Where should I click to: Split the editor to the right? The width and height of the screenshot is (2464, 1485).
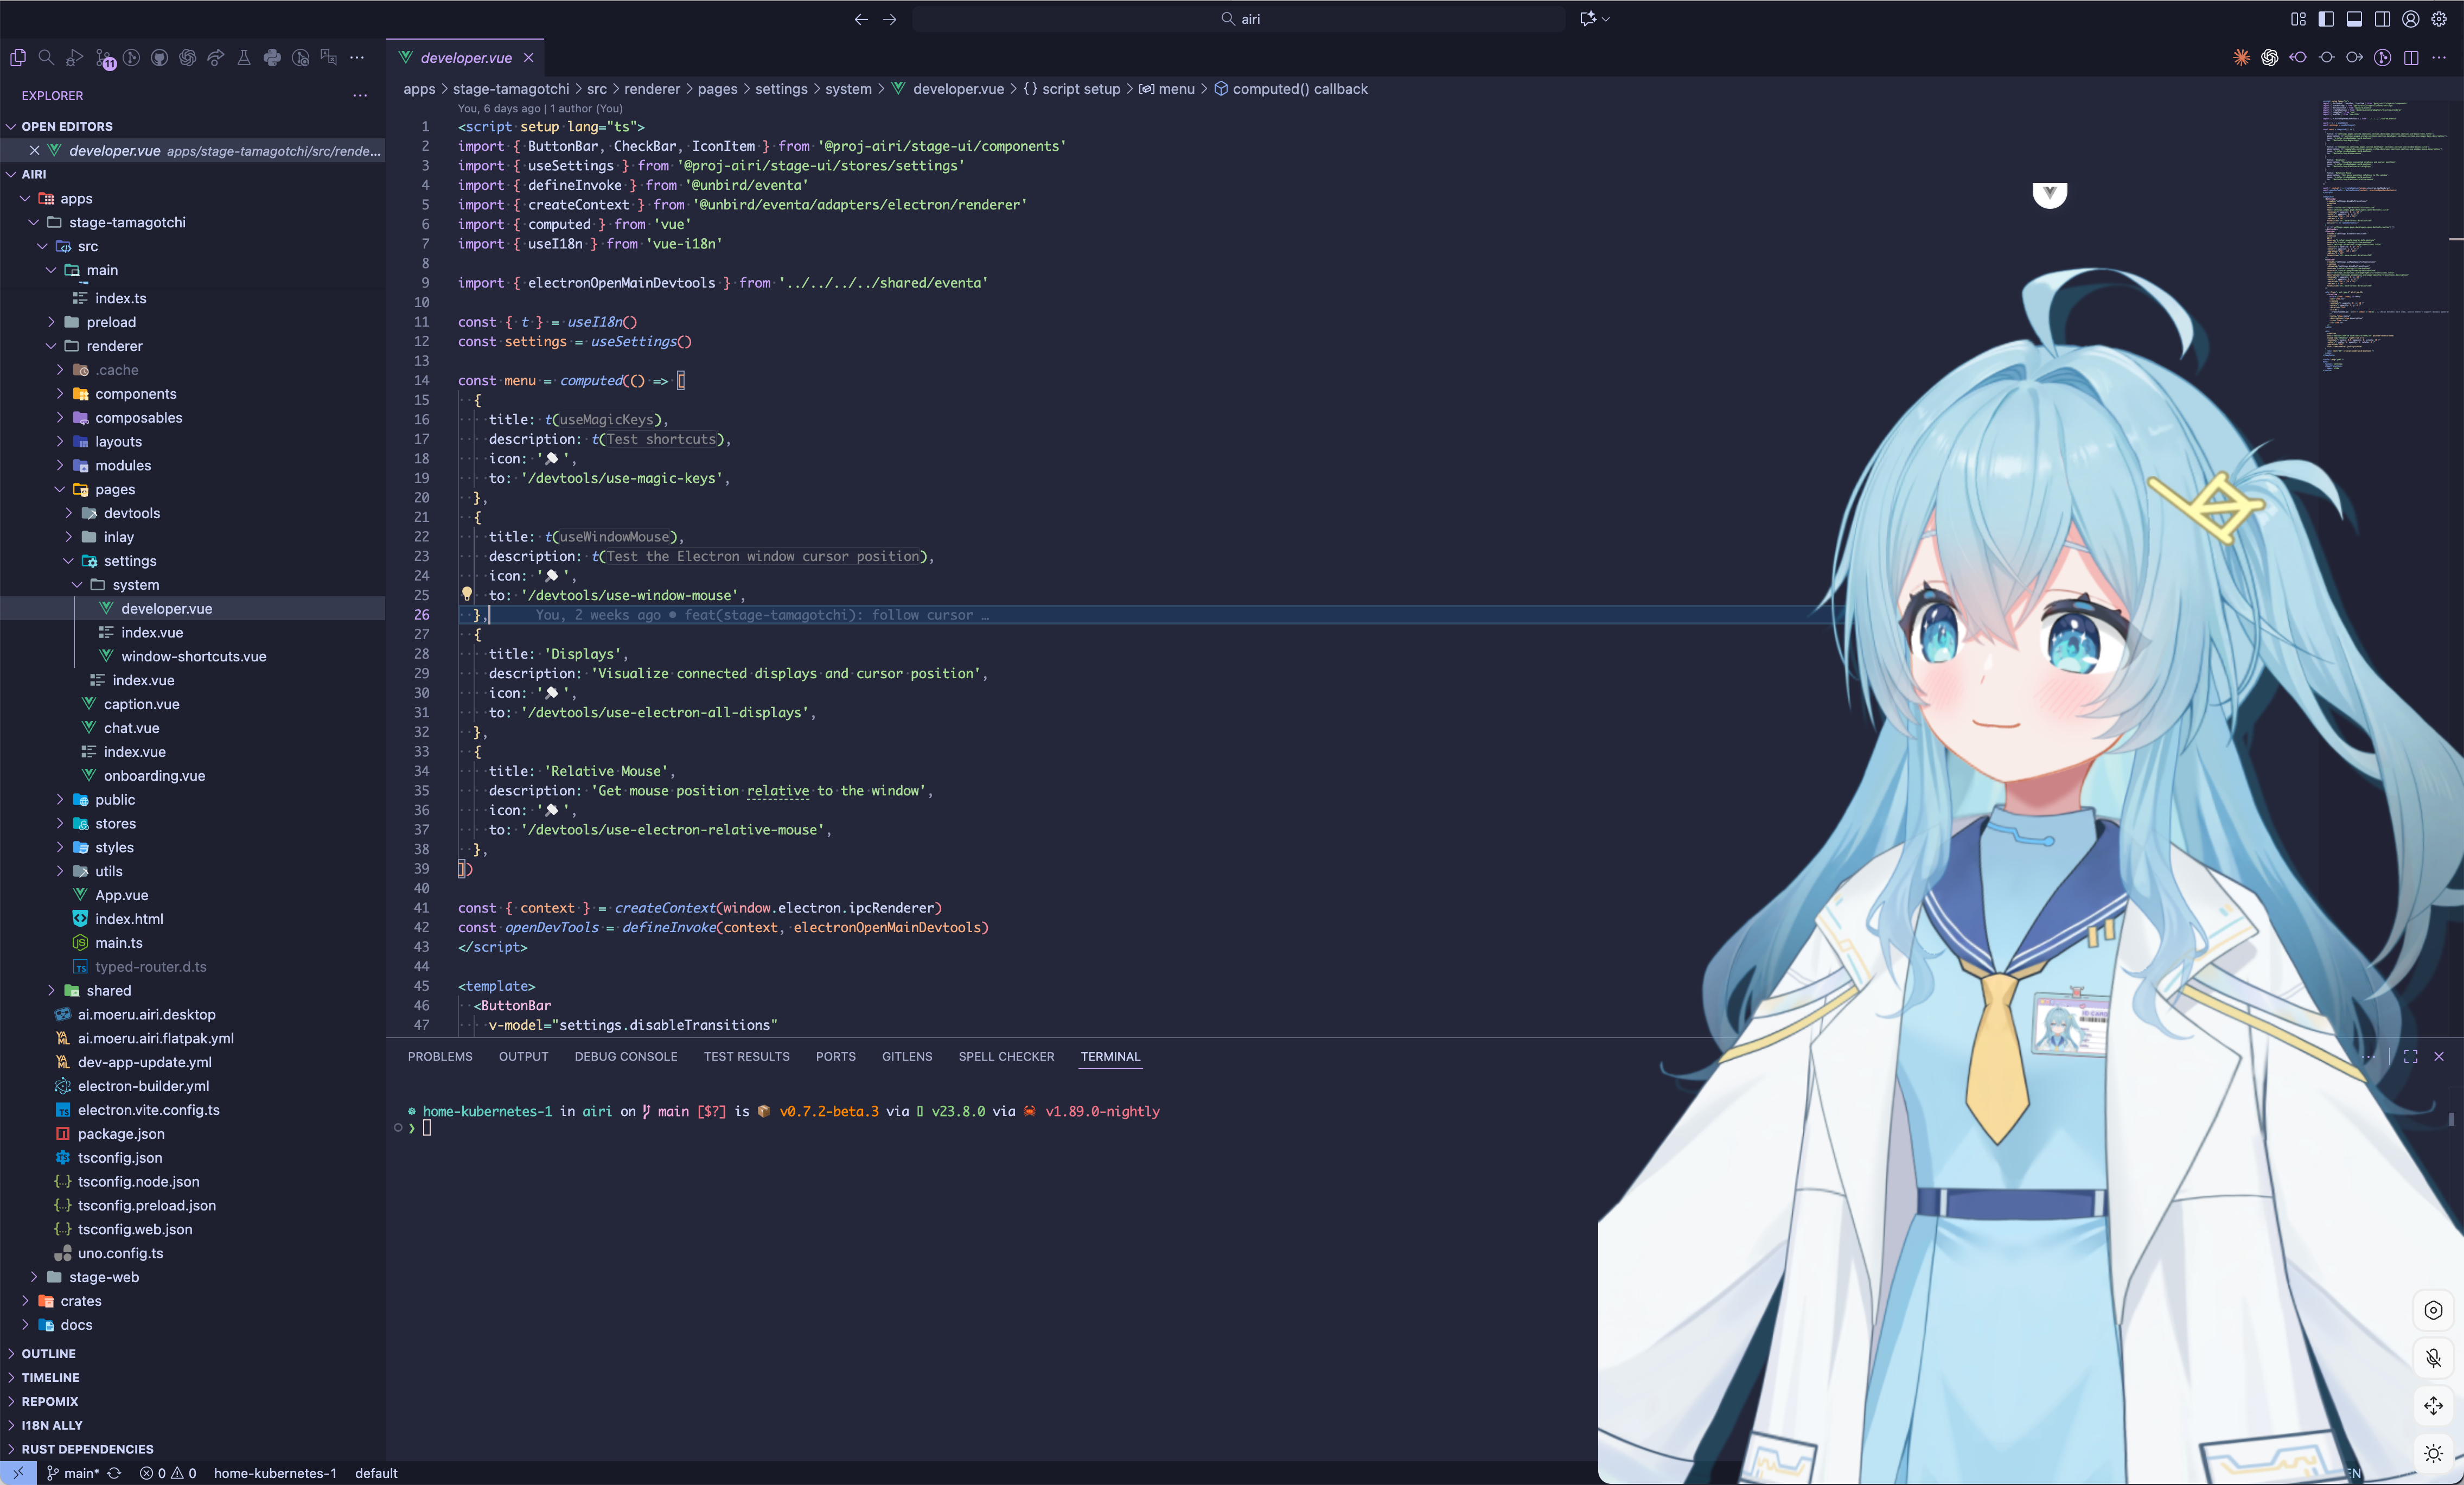pos(2411,58)
